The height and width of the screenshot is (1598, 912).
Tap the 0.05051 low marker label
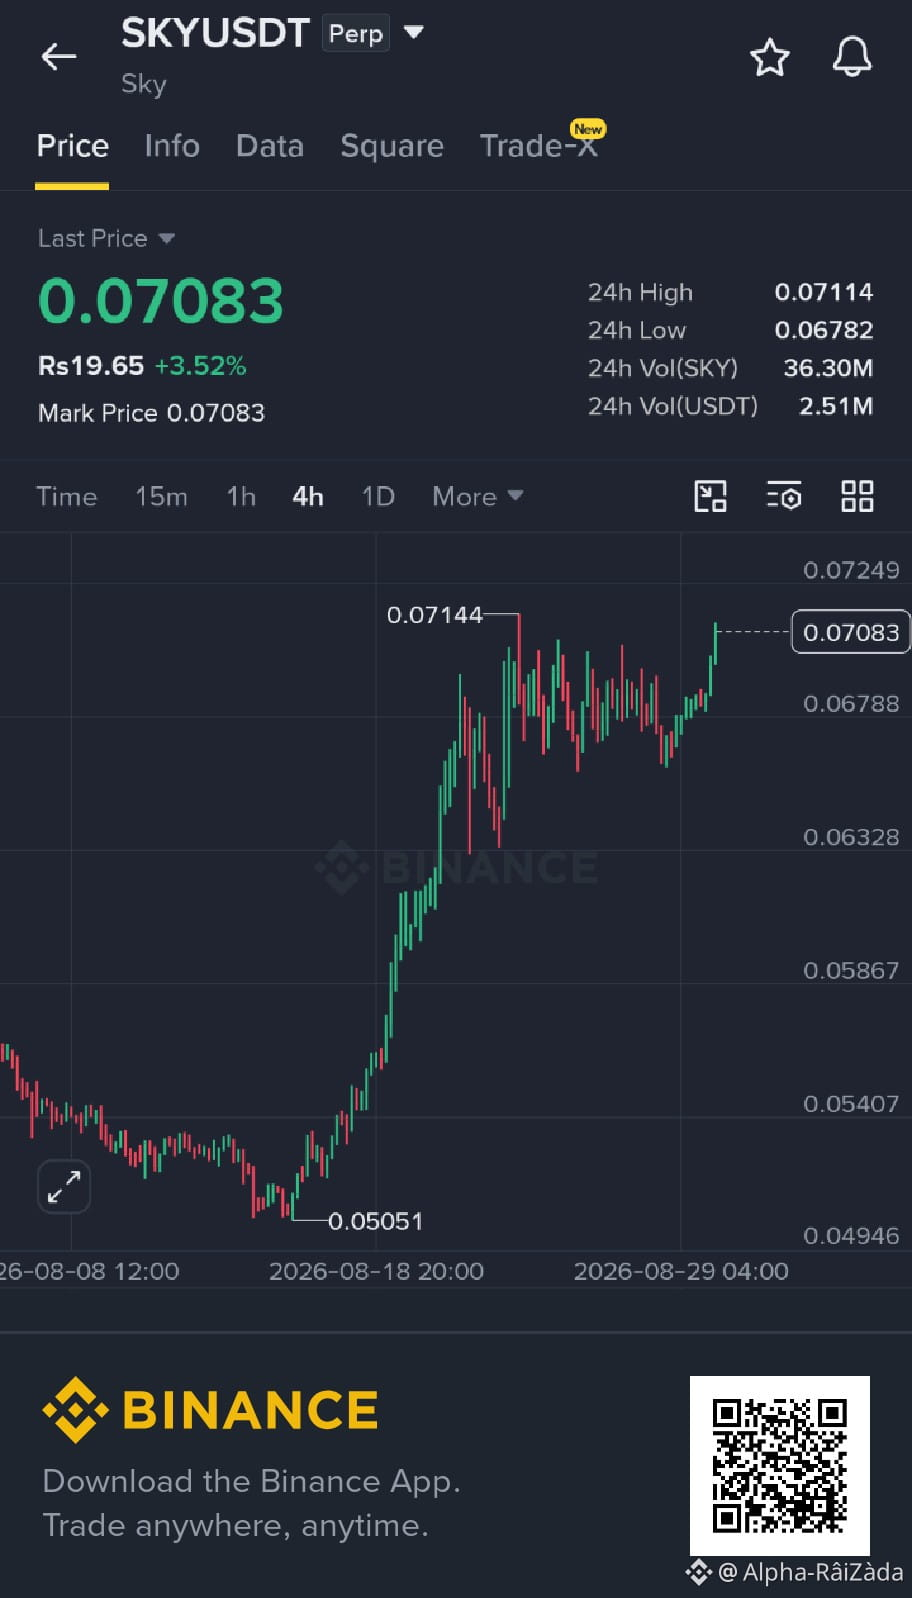pyautogui.click(x=376, y=1221)
